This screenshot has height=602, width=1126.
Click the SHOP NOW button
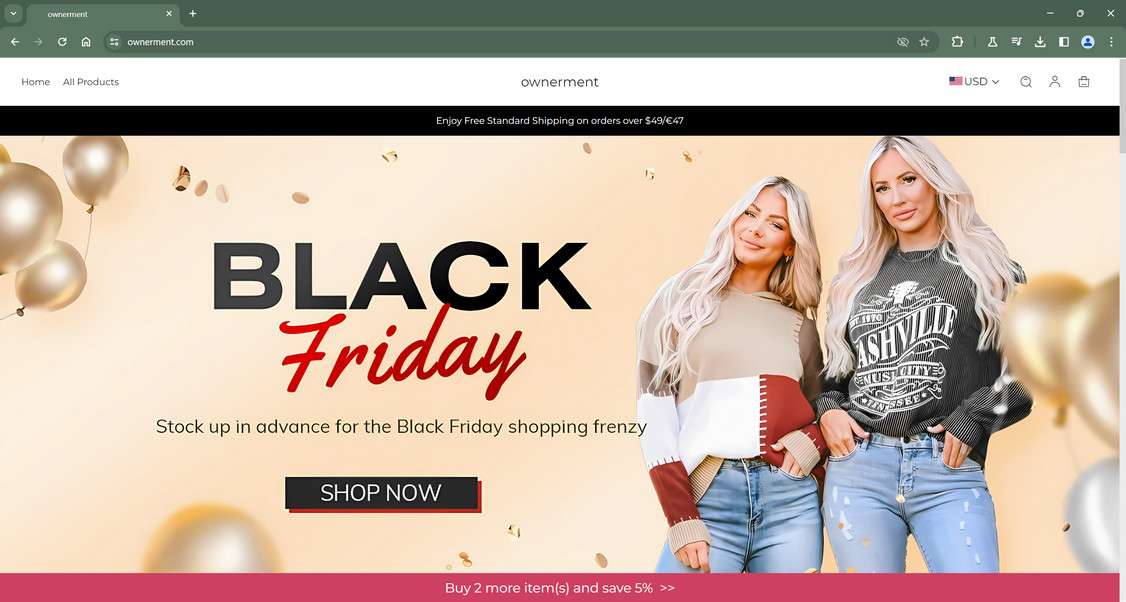[x=382, y=494]
